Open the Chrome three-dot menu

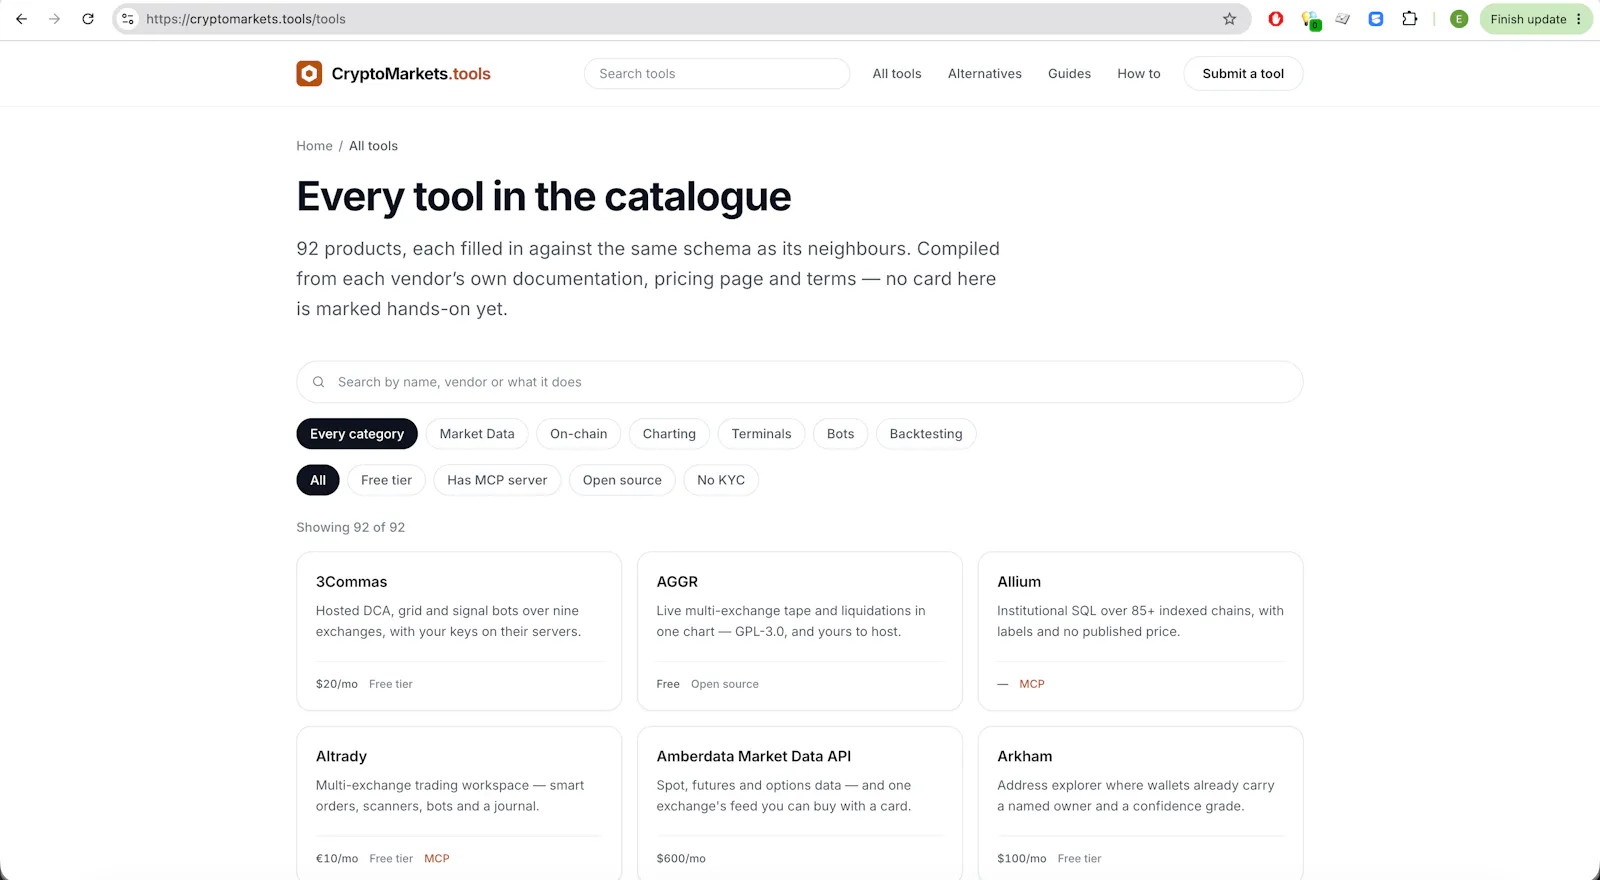tap(1579, 19)
